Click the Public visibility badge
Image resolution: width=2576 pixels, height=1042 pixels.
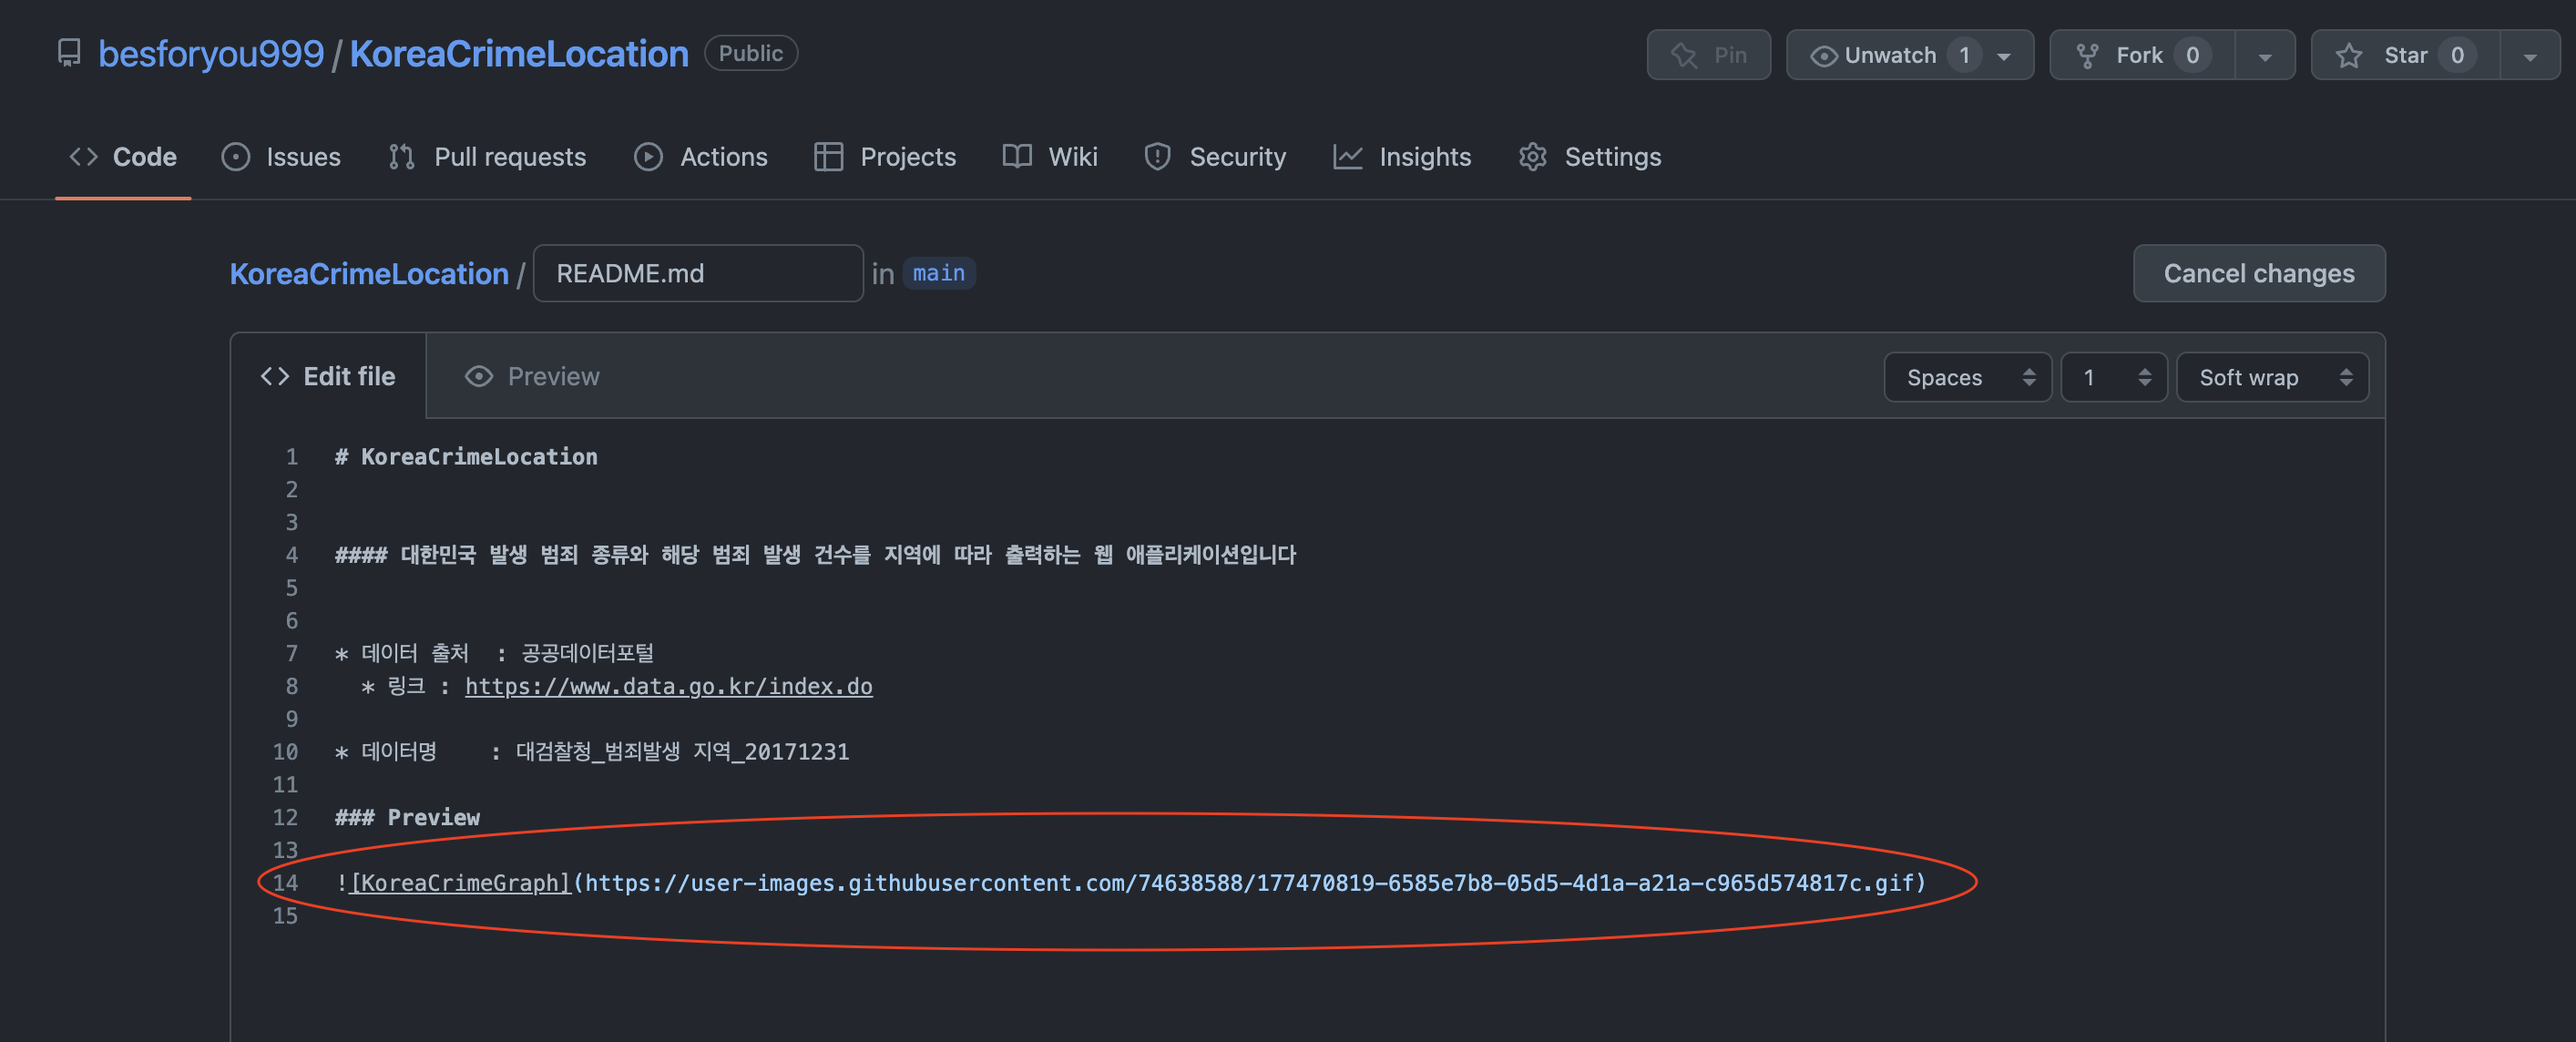pyautogui.click(x=751, y=53)
